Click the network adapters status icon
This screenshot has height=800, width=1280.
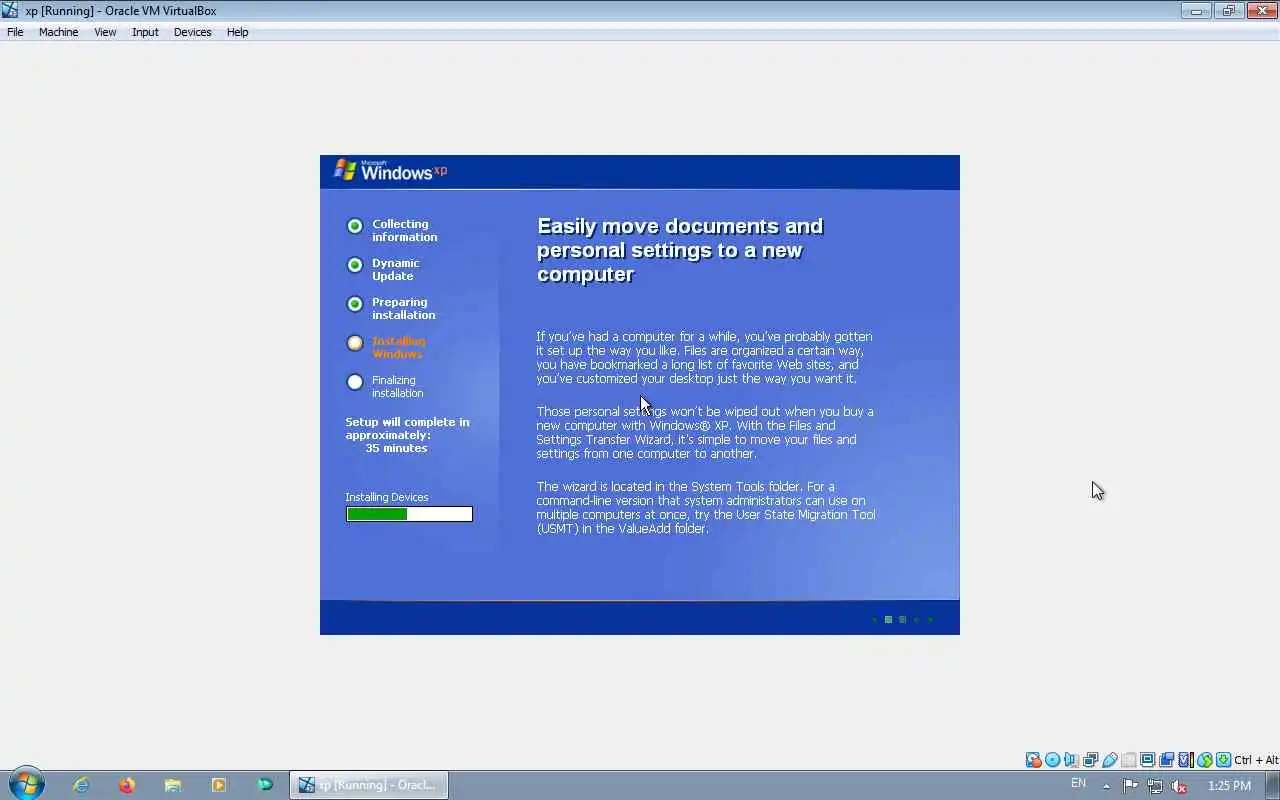point(1090,760)
